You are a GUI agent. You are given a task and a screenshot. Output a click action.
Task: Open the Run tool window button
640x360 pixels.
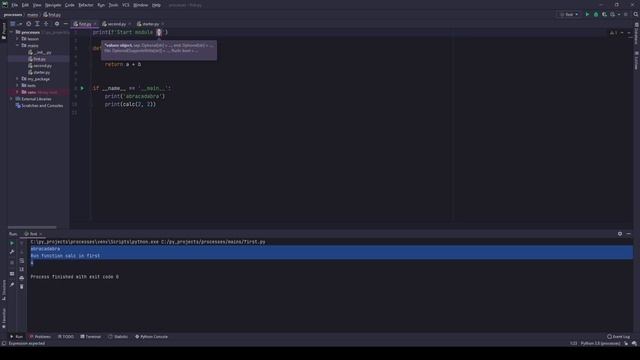(x=16, y=337)
